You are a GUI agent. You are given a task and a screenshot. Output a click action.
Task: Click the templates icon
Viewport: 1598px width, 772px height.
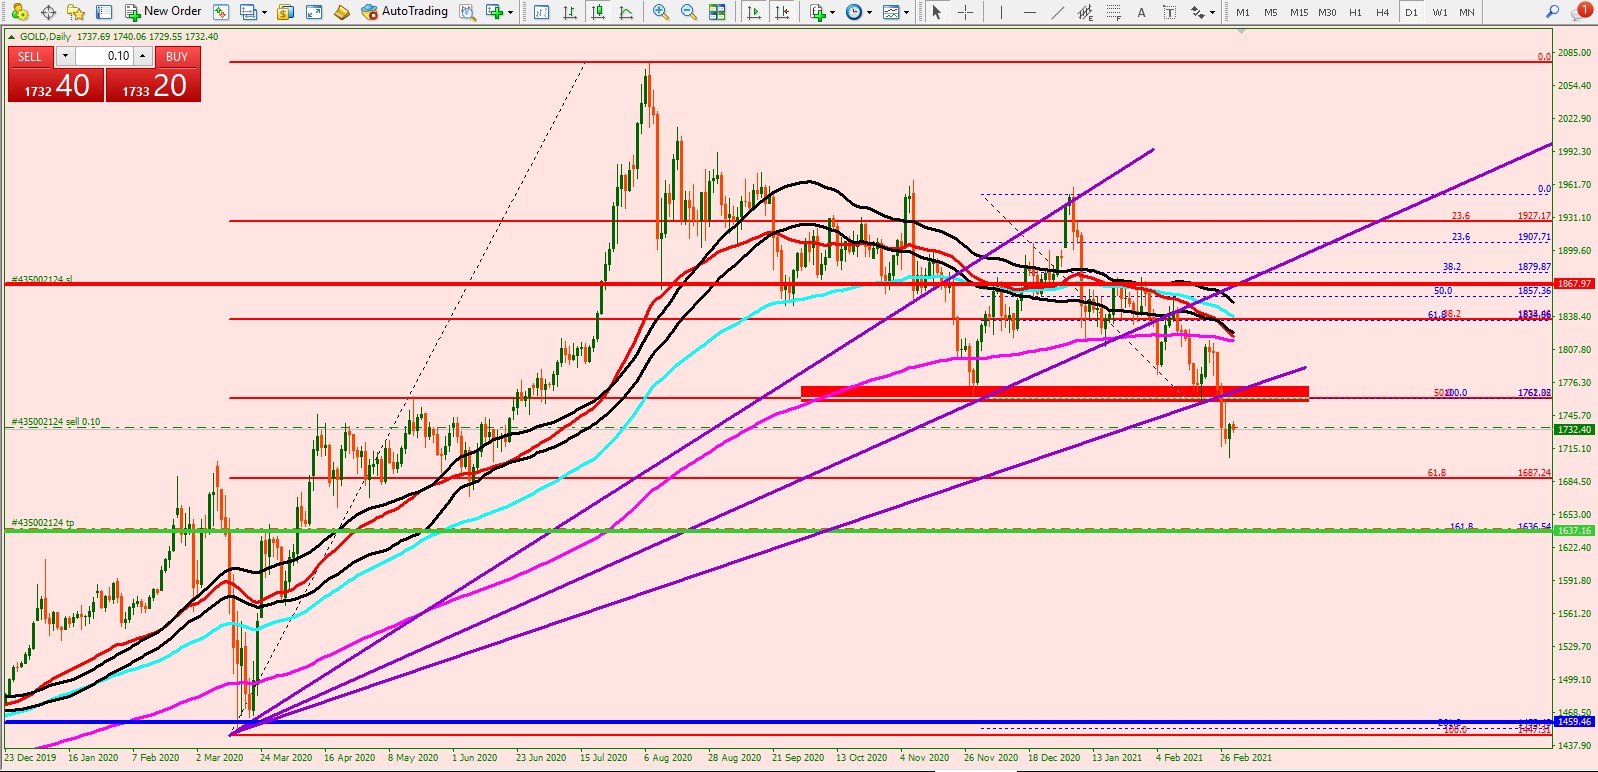pyautogui.click(x=890, y=12)
